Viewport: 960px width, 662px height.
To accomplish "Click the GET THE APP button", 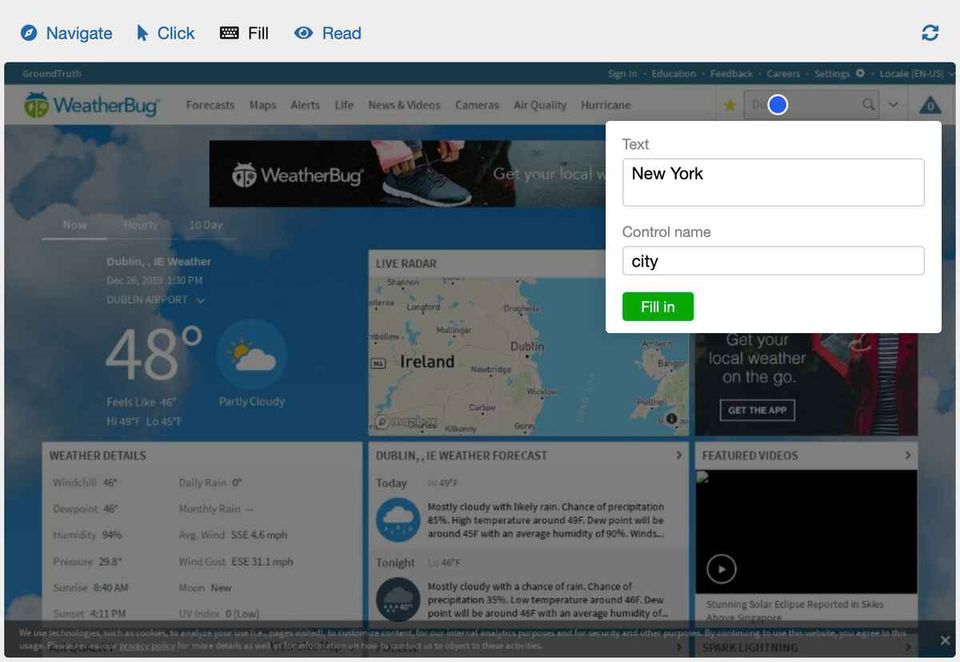I will 757,410.
